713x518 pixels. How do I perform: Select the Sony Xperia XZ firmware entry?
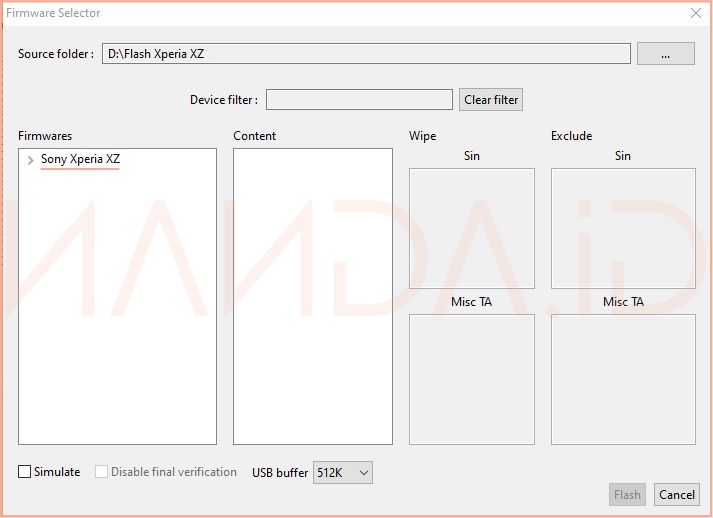tap(80, 159)
